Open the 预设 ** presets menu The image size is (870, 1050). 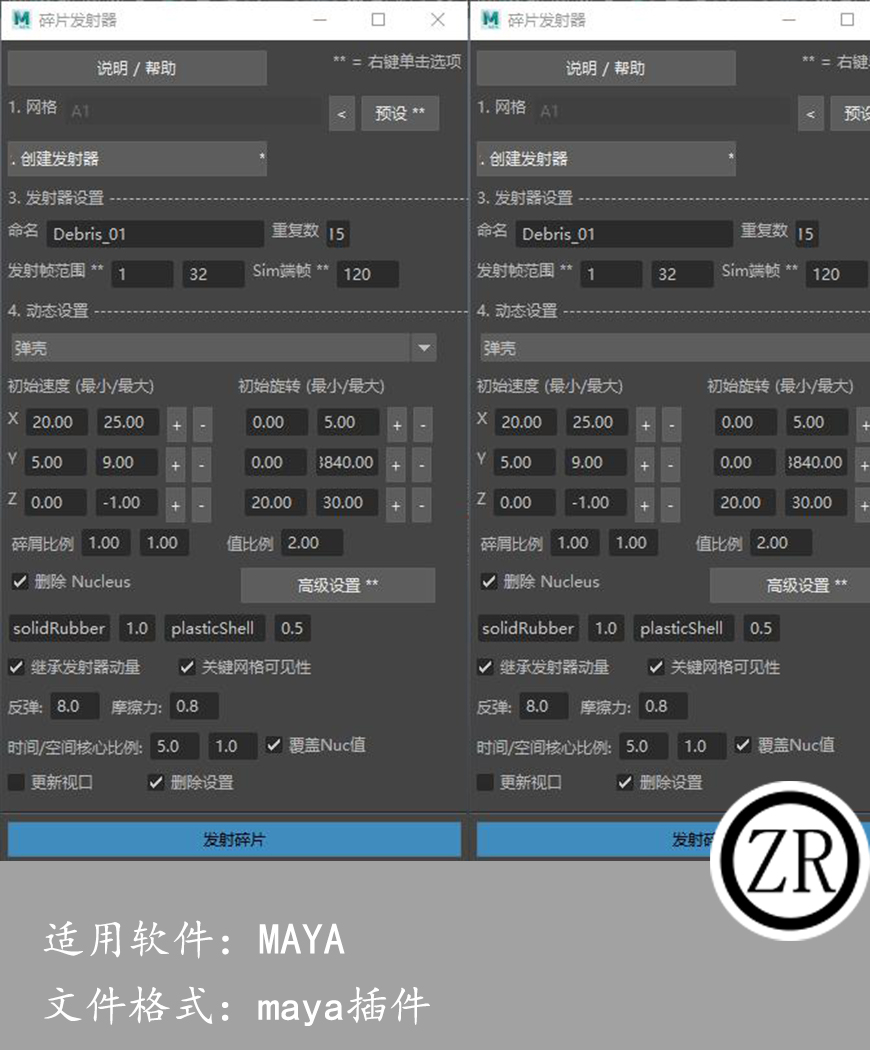click(x=400, y=113)
